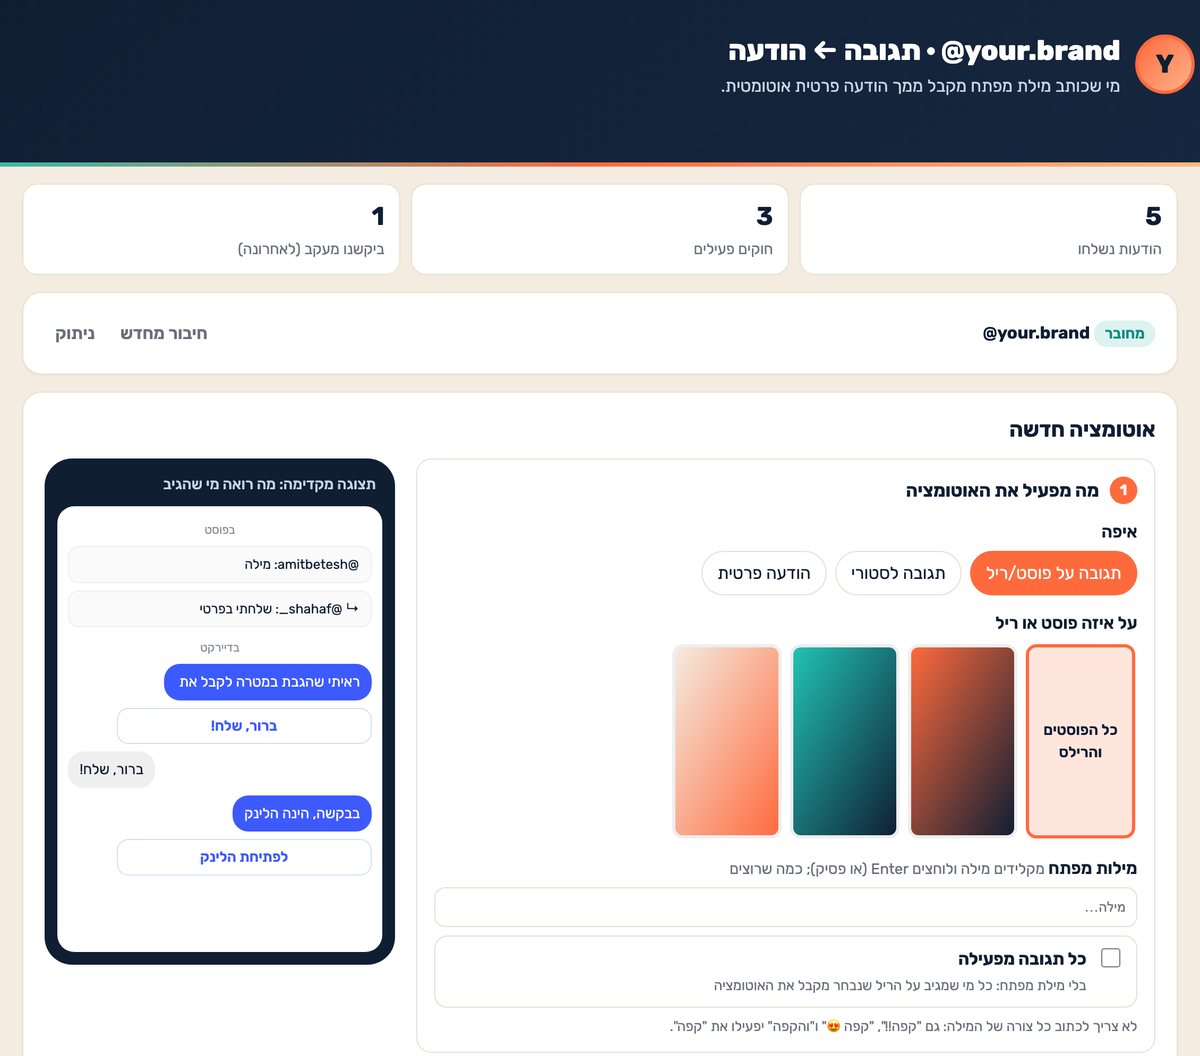Image resolution: width=1200 pixels, height=1056 pixels.
Task: Pick the dark orange-to-navy post thumbnail
Action: (962, 741)
